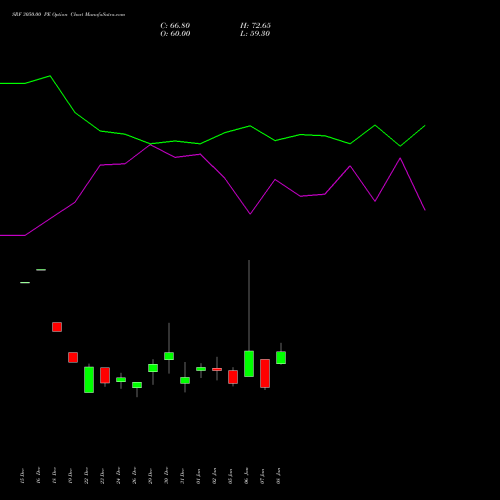Viewport: 500px width, 500px height.
Task: Select the 08 Jan date label
Action: [x=278, y=476]
